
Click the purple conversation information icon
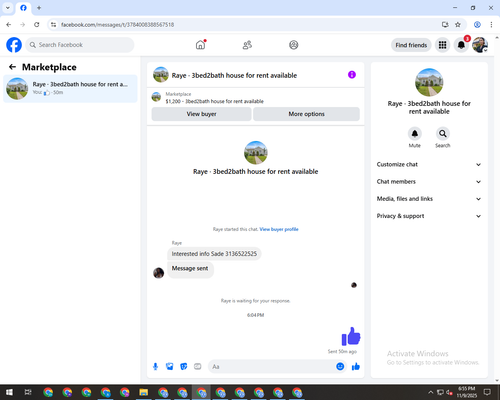click(x=352, y=75)
